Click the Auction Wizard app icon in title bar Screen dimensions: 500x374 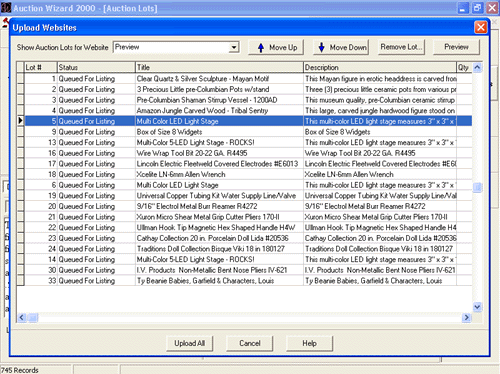[6, 8]
